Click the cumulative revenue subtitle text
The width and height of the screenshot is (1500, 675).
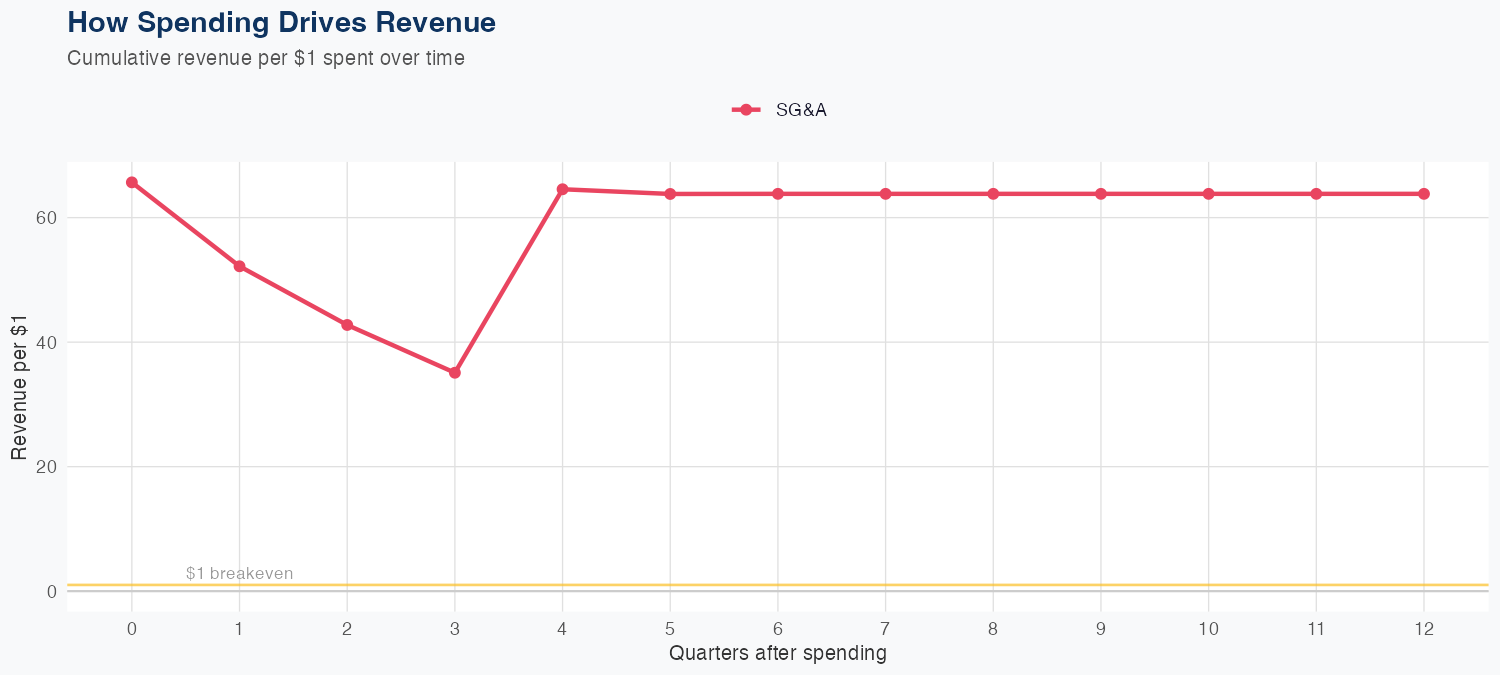click(x=266, y=58)
